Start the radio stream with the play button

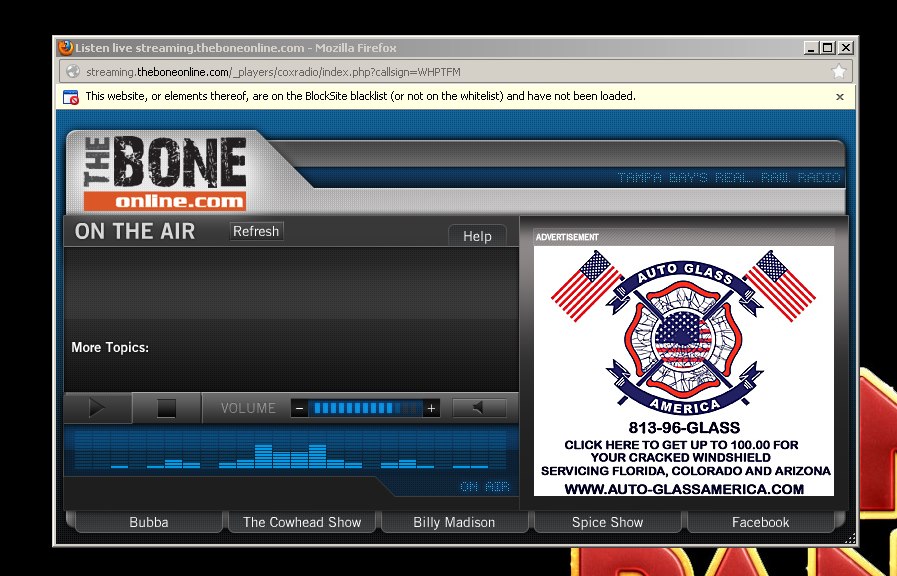(97, 408)
